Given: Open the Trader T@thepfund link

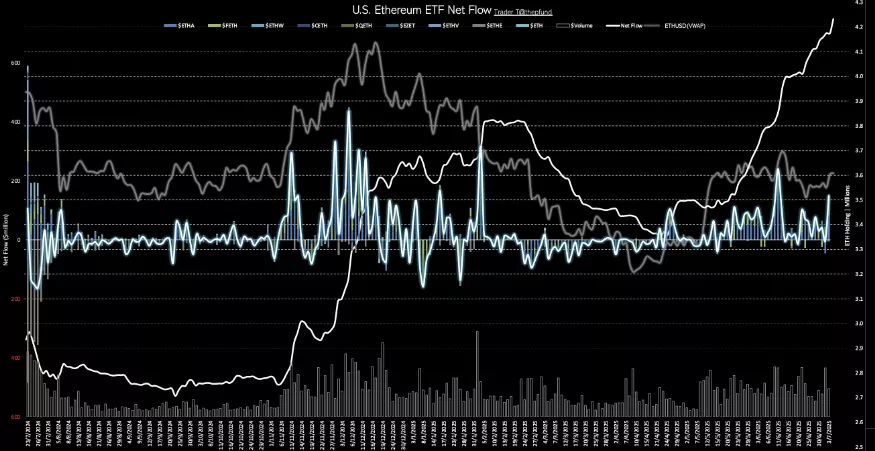Looking at the screenshot, I should coord(523,12).
